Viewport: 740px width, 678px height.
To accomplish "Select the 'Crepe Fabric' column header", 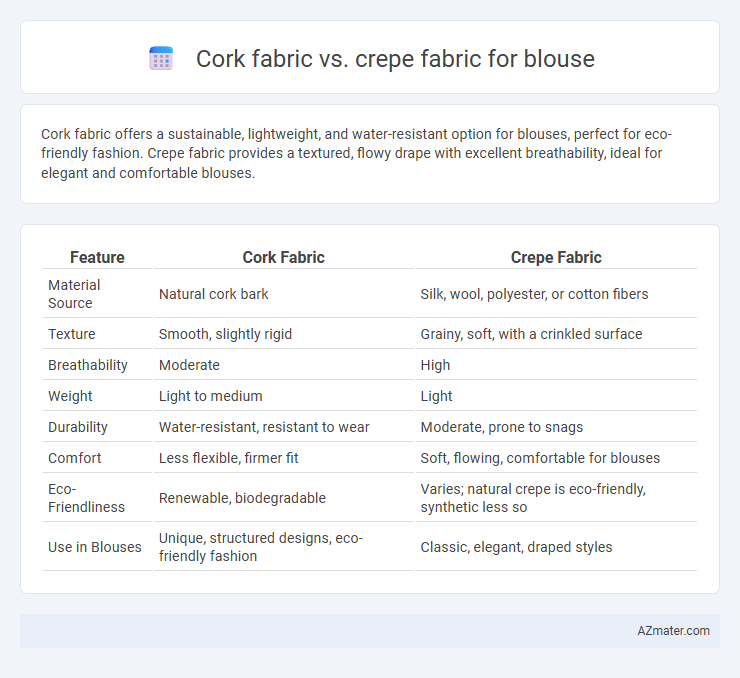I will pos(556,257).
